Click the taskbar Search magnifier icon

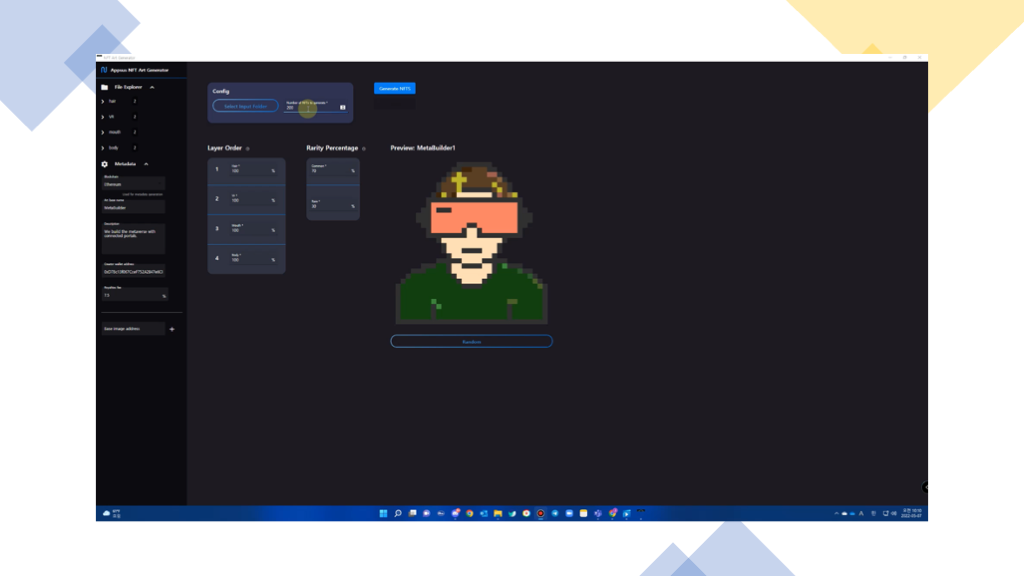point(398,513)
